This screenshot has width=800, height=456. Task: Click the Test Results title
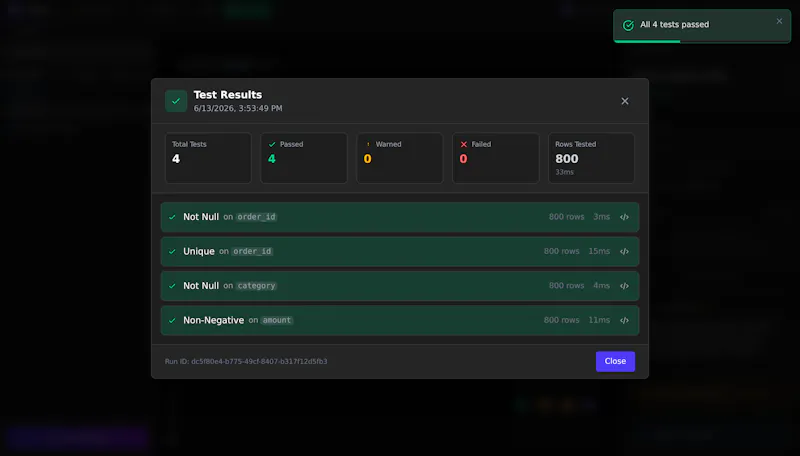coord(228,95)
